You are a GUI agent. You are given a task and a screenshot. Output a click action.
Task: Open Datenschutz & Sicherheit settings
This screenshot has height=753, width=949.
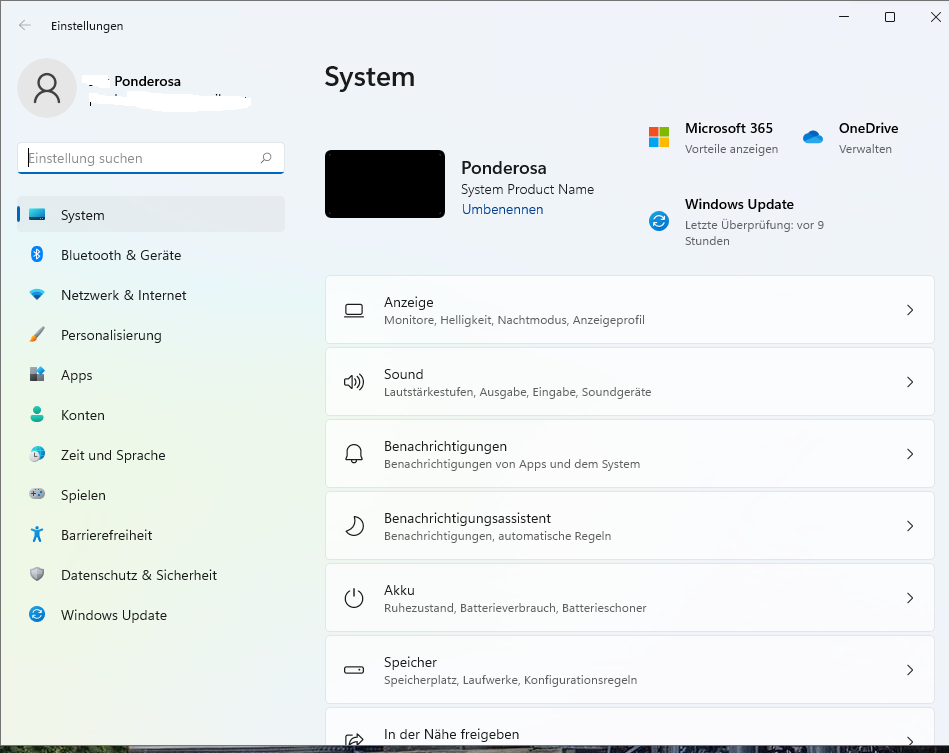pos(151,574)
